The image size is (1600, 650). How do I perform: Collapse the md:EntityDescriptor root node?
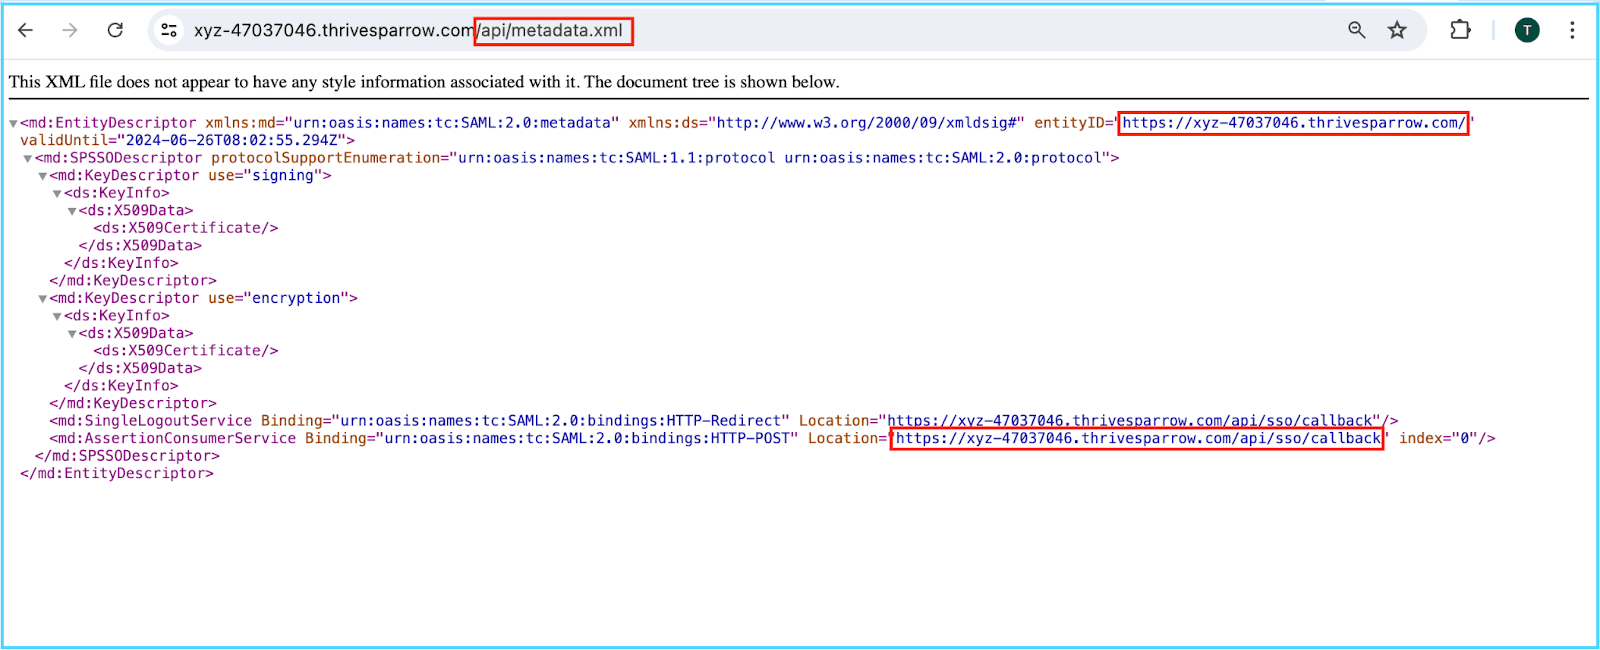(x=13, y=124)
